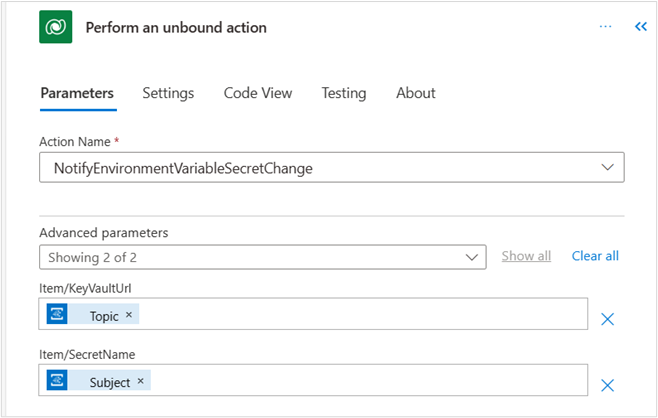
Task: Switch to the Testing tab
Action: pyautogui.click(x=344, y=93)
